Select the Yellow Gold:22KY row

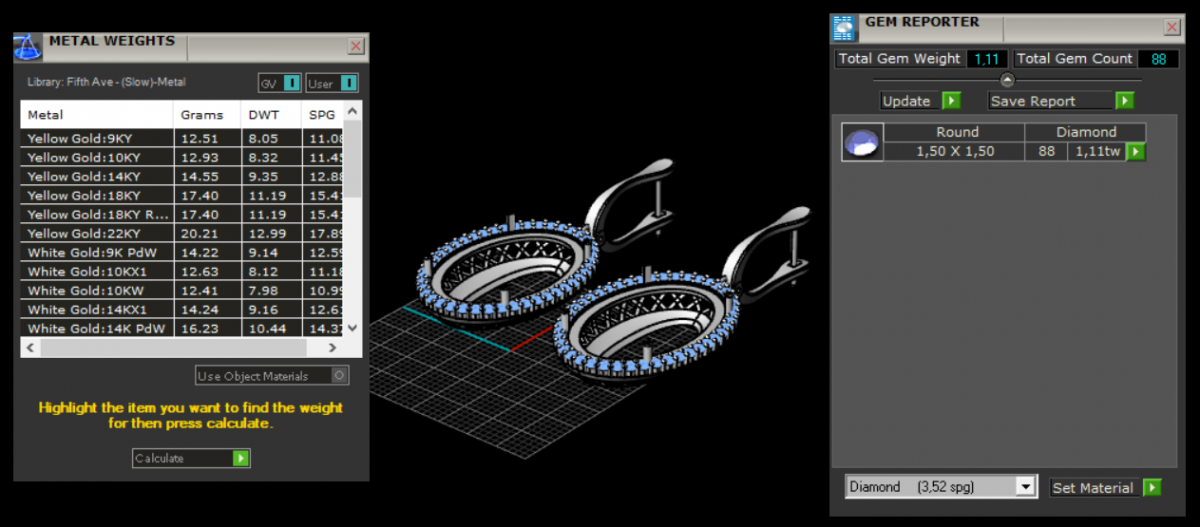[x=182, y=234]
